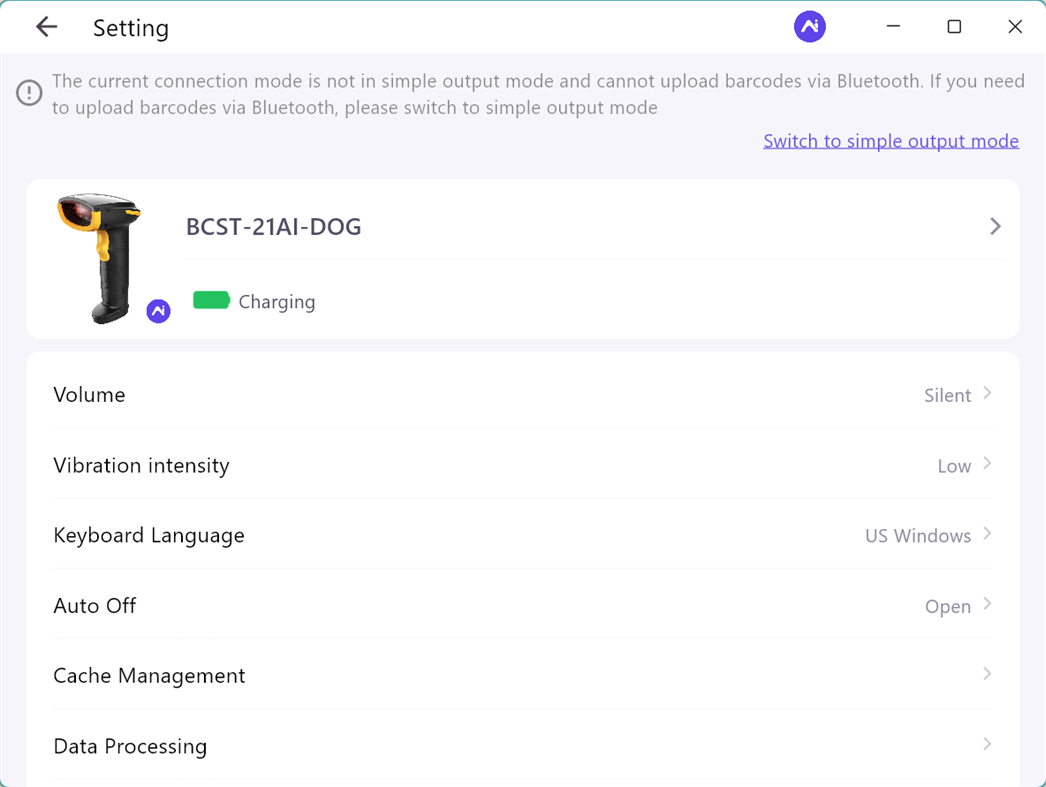Open Keyboard Language setting
The width and height of the screenshot is (1046, 787).
point(149,535)
